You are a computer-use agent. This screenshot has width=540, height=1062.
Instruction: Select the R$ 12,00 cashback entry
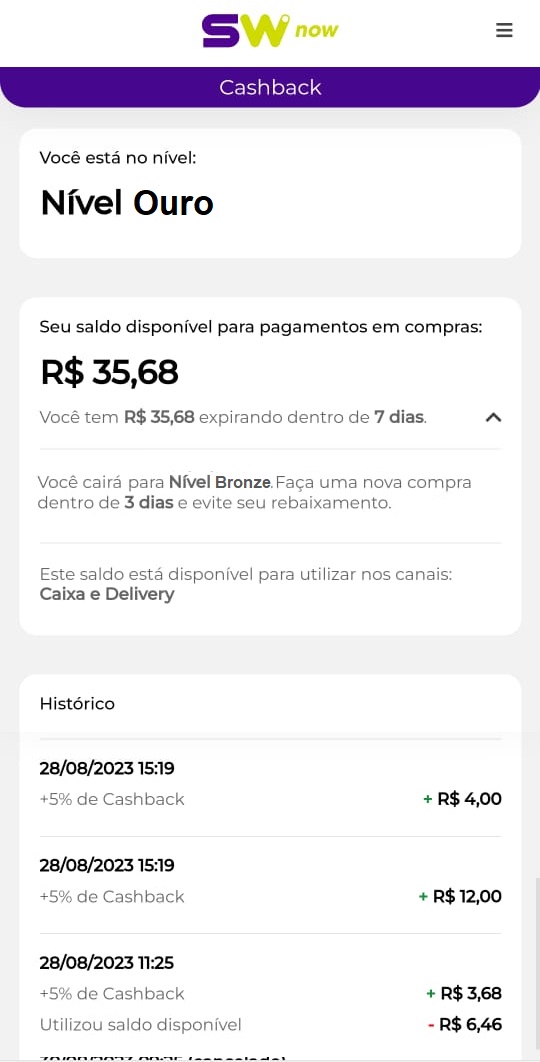tap(270, 883)
